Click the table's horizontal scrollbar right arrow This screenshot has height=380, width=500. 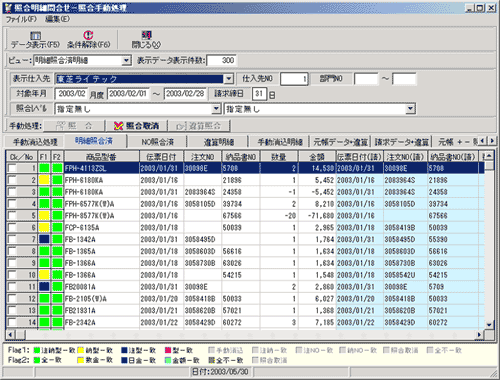[x=480, y=334]
